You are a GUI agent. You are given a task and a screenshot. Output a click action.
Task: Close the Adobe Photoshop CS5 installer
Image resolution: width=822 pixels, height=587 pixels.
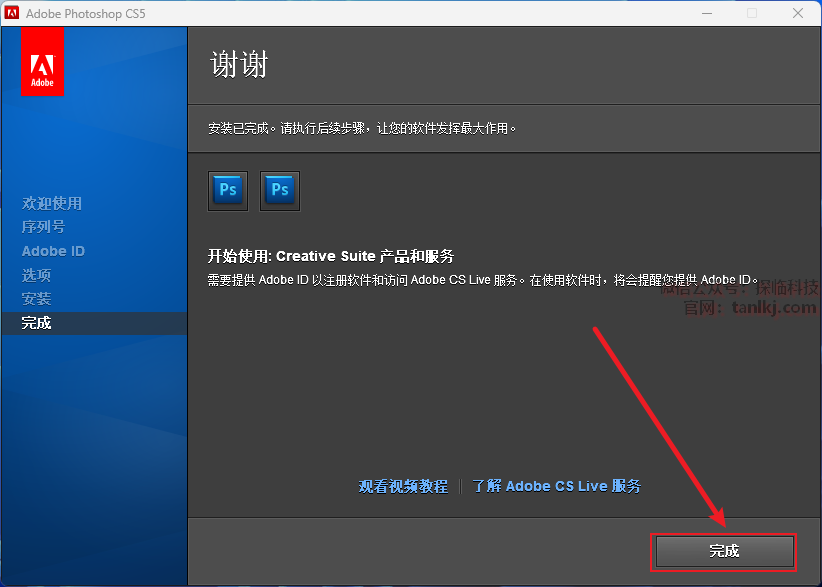798,13
